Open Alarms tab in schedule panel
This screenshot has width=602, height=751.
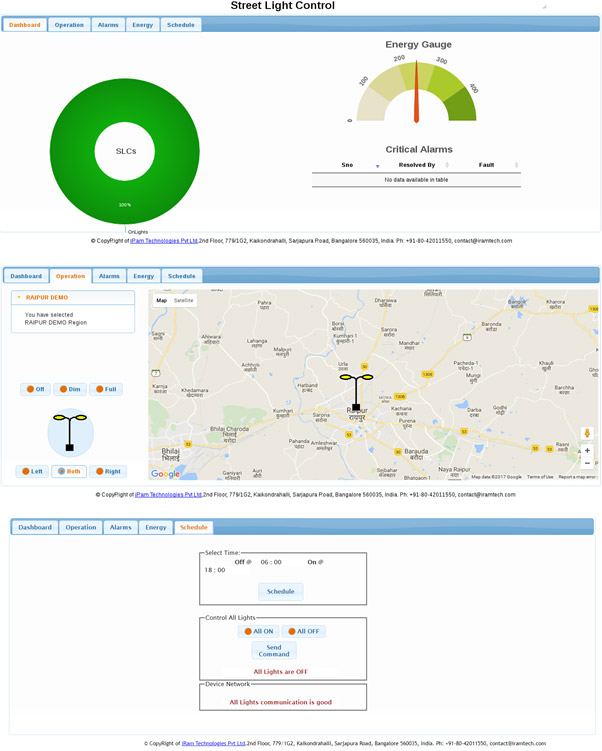[x=121, y=527]
